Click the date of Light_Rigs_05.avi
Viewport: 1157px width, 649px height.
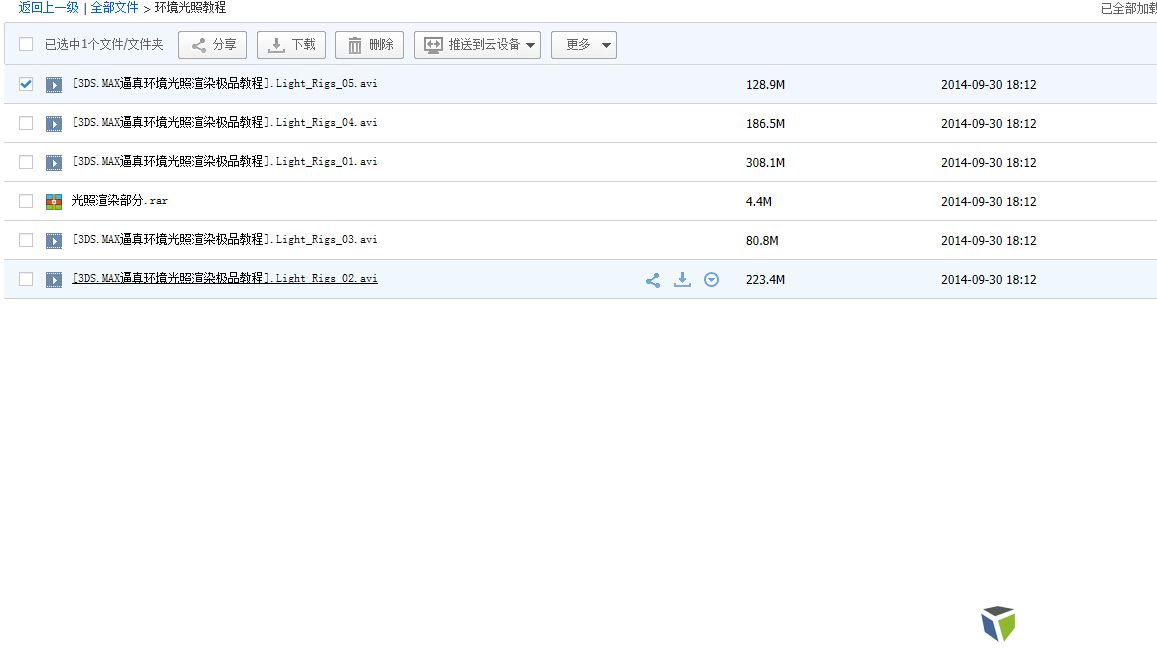coord(989,85)
